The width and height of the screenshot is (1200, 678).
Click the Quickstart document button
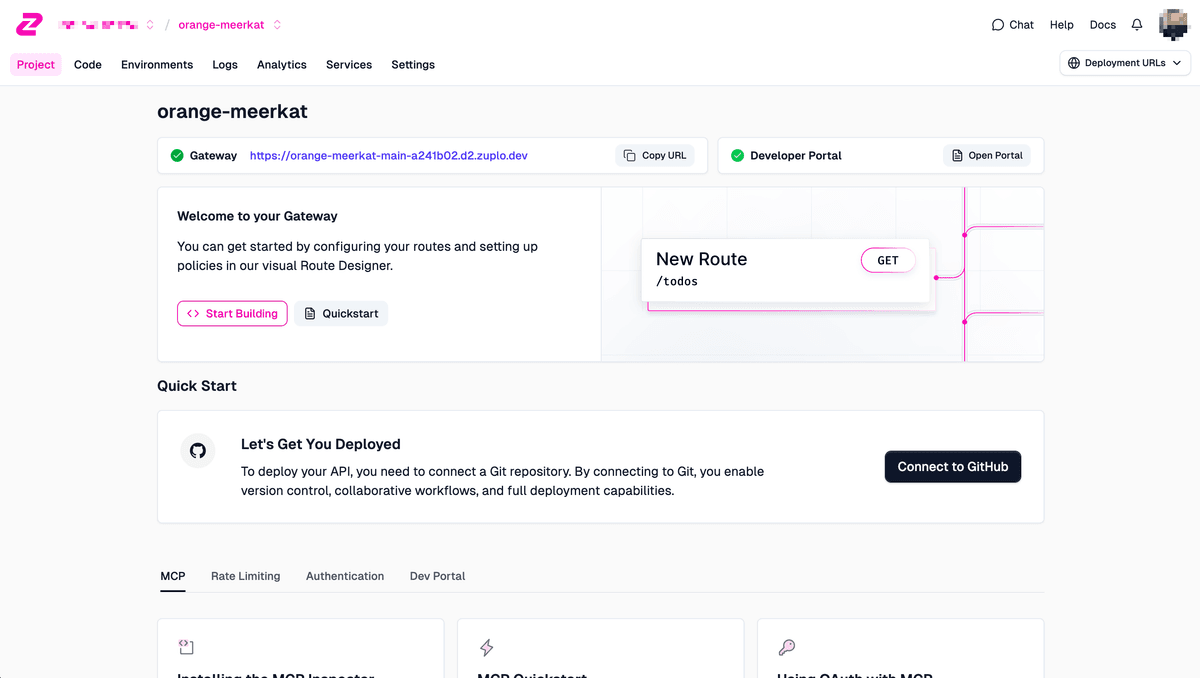pyautogui.click(x=341, y=314)
